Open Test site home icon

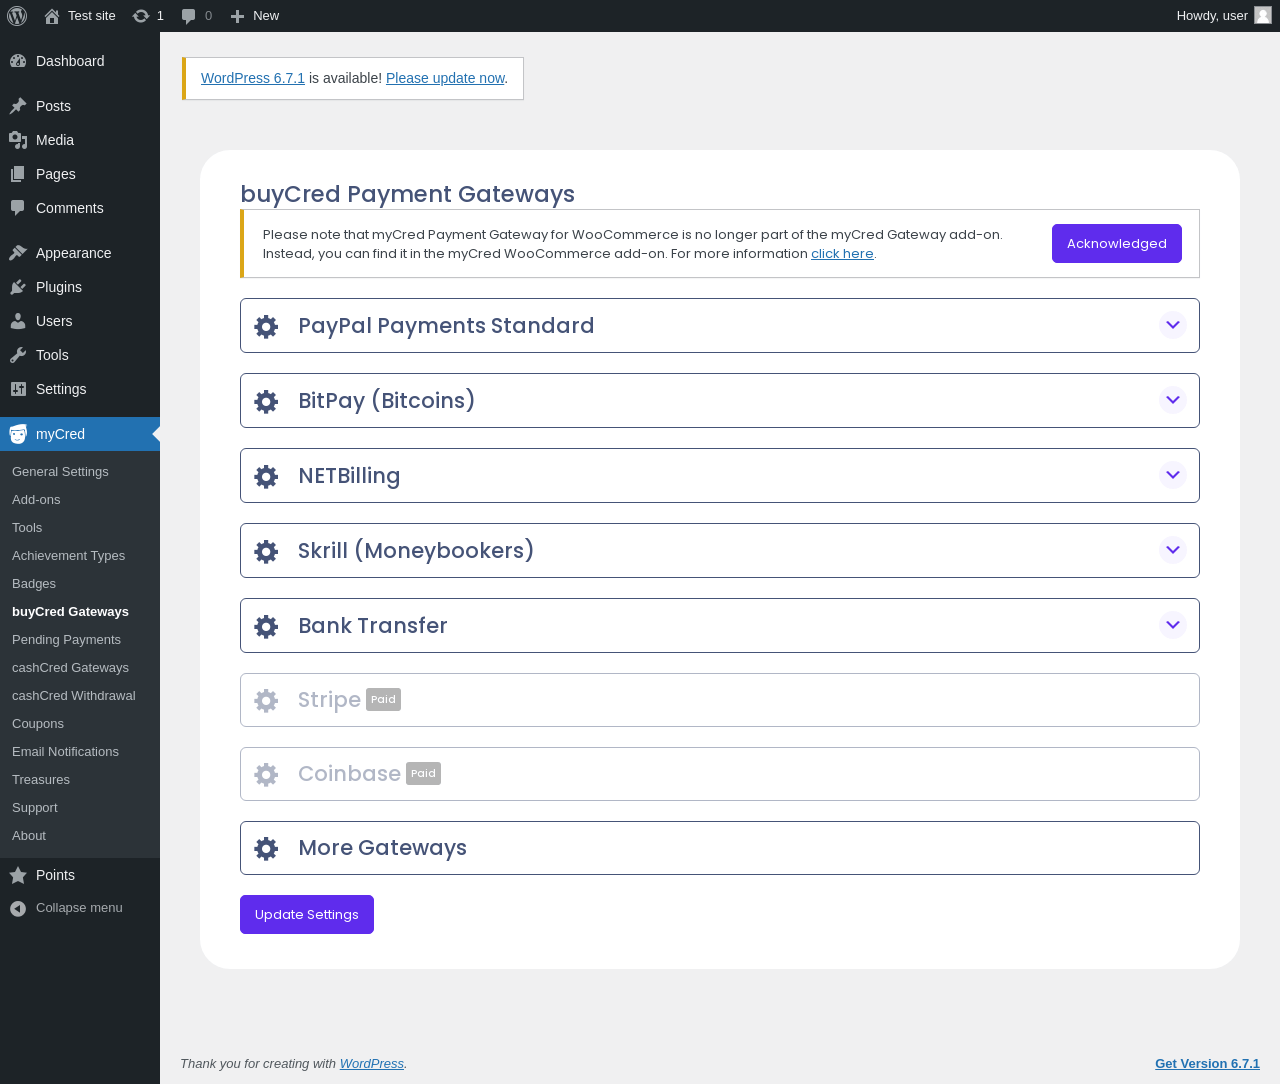[52, 16]
